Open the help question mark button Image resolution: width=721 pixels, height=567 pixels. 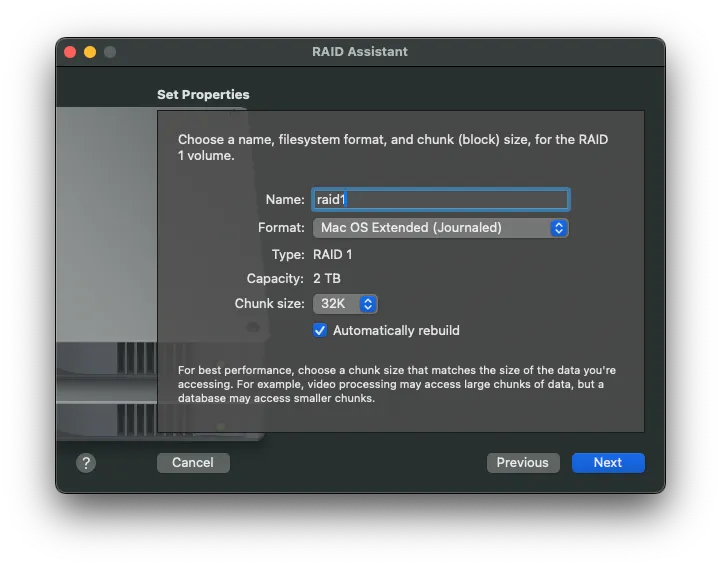tap(86, 462)
